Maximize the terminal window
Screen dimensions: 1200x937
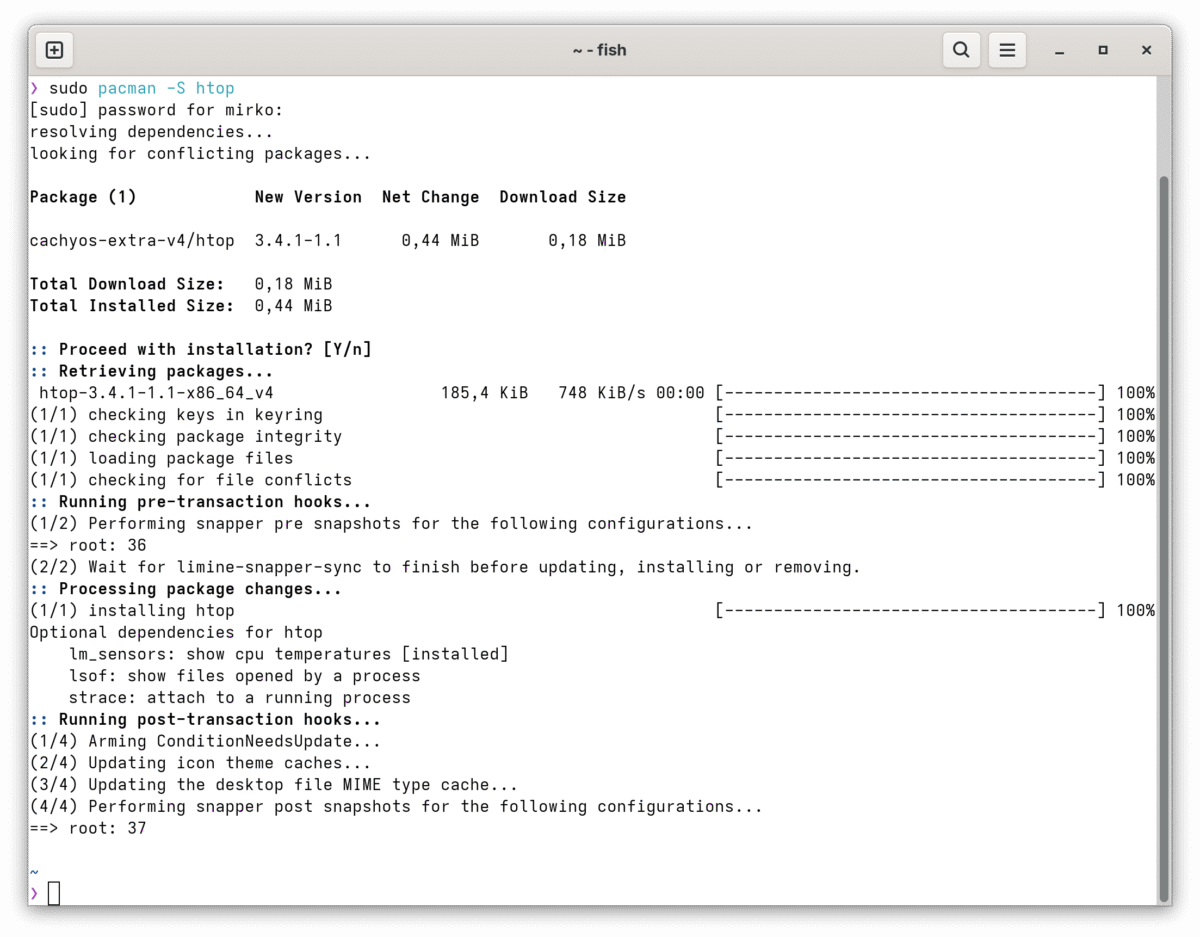point(1102,50)
